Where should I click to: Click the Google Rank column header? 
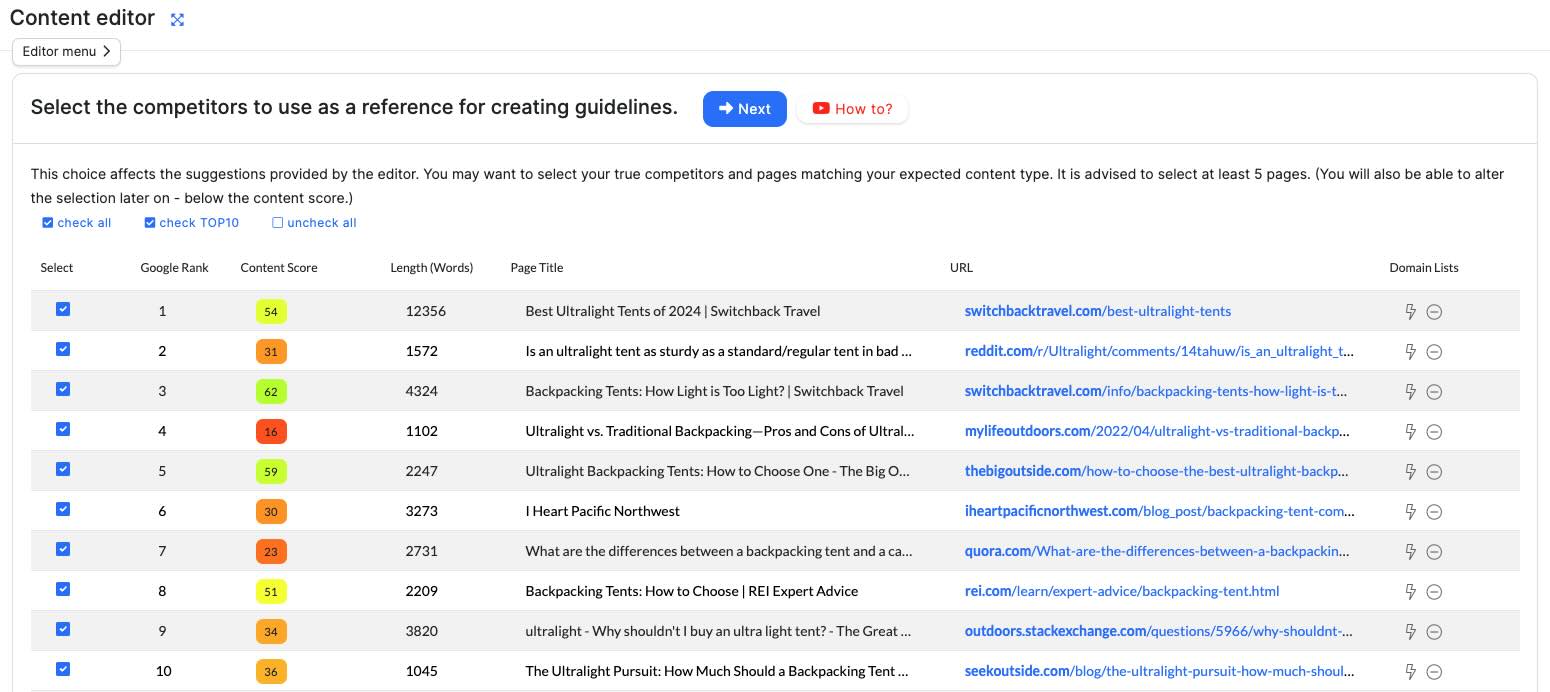point(174,268)
